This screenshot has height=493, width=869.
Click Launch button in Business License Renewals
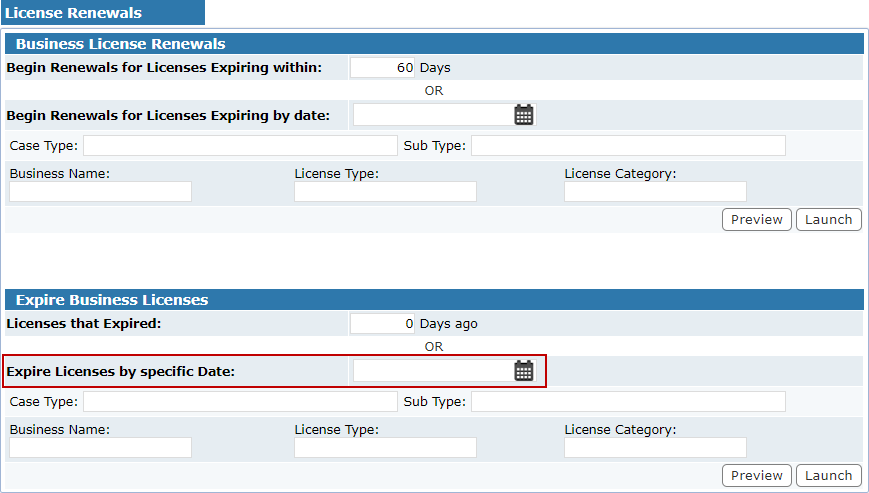click(828, 220)
